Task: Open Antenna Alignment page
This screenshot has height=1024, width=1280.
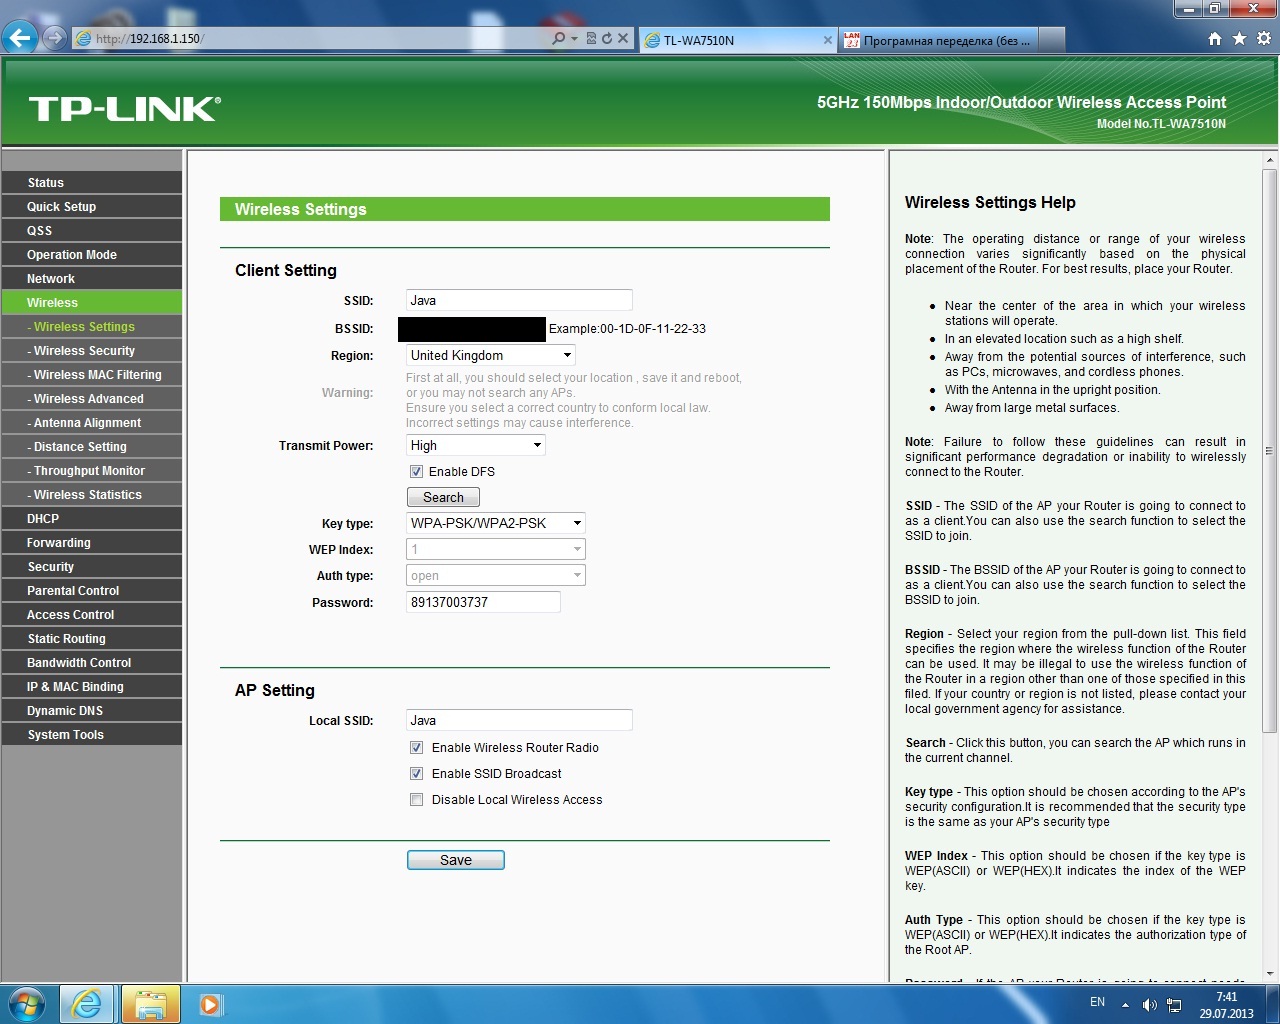Action: pos(92,422)
